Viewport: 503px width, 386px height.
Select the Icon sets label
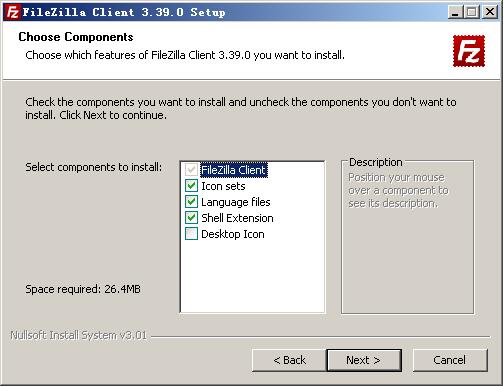pyautogui.click(x=223, y=186)
